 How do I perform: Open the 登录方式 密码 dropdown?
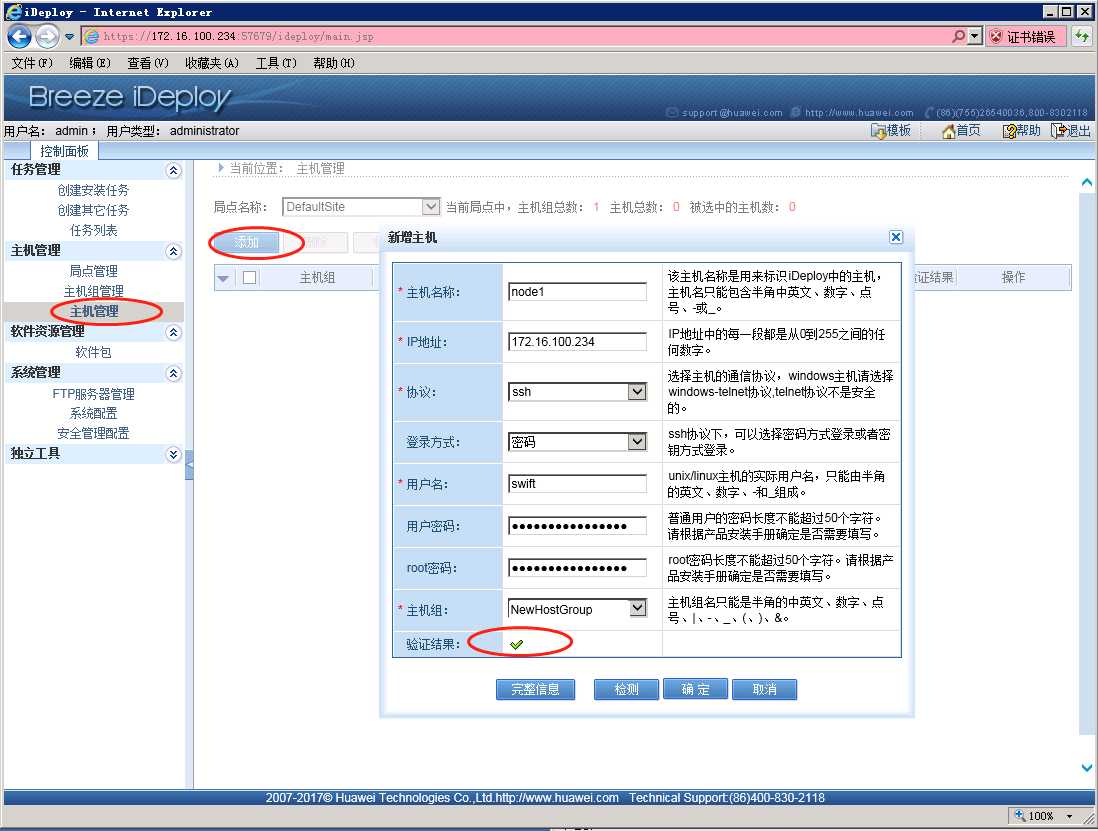click(x=577, y=442)
